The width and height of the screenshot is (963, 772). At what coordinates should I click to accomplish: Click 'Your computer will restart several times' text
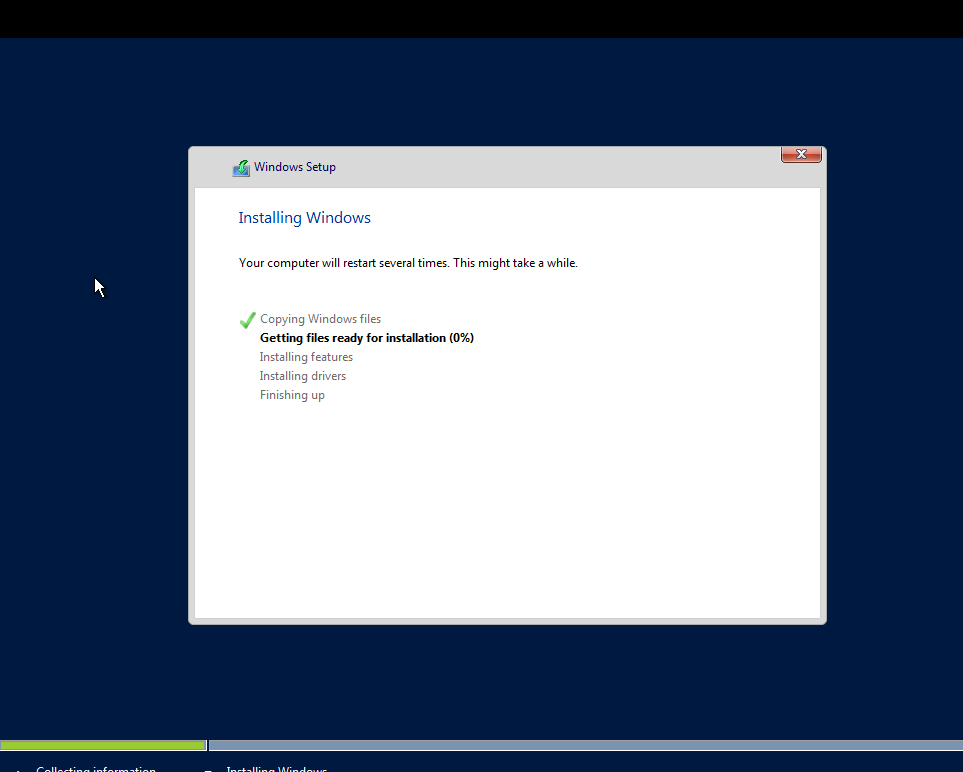(x=345, y=263)
